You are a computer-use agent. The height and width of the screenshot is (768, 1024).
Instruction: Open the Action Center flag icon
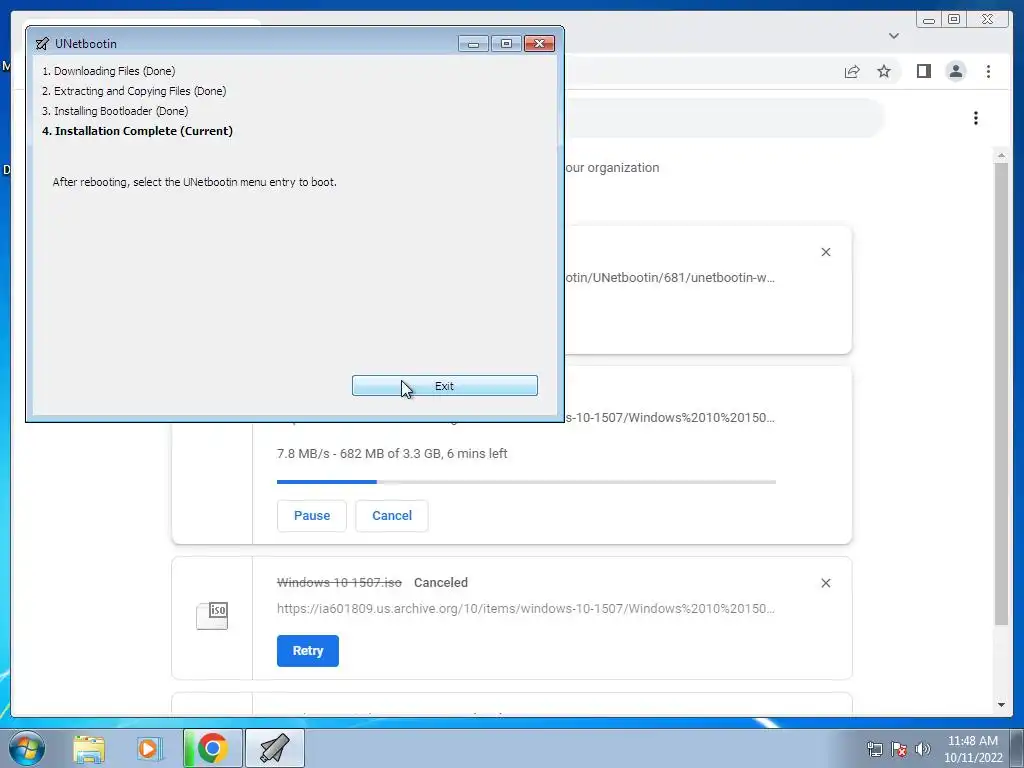899,749
